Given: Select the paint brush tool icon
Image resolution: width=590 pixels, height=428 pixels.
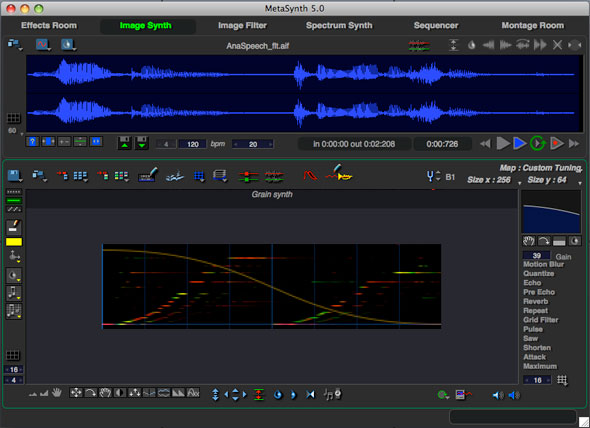Looking at the screenshot, I should 14,227.
